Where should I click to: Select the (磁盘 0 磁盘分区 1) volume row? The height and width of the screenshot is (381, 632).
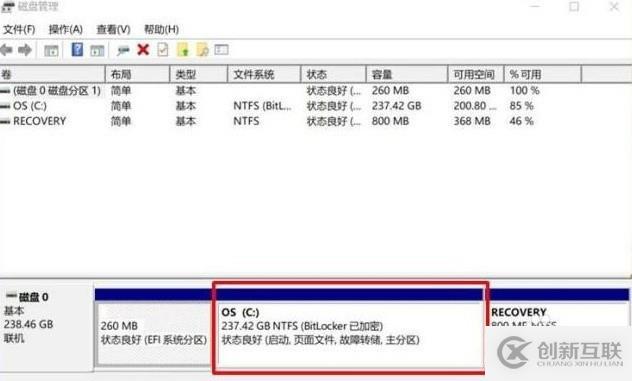point(51,91)
